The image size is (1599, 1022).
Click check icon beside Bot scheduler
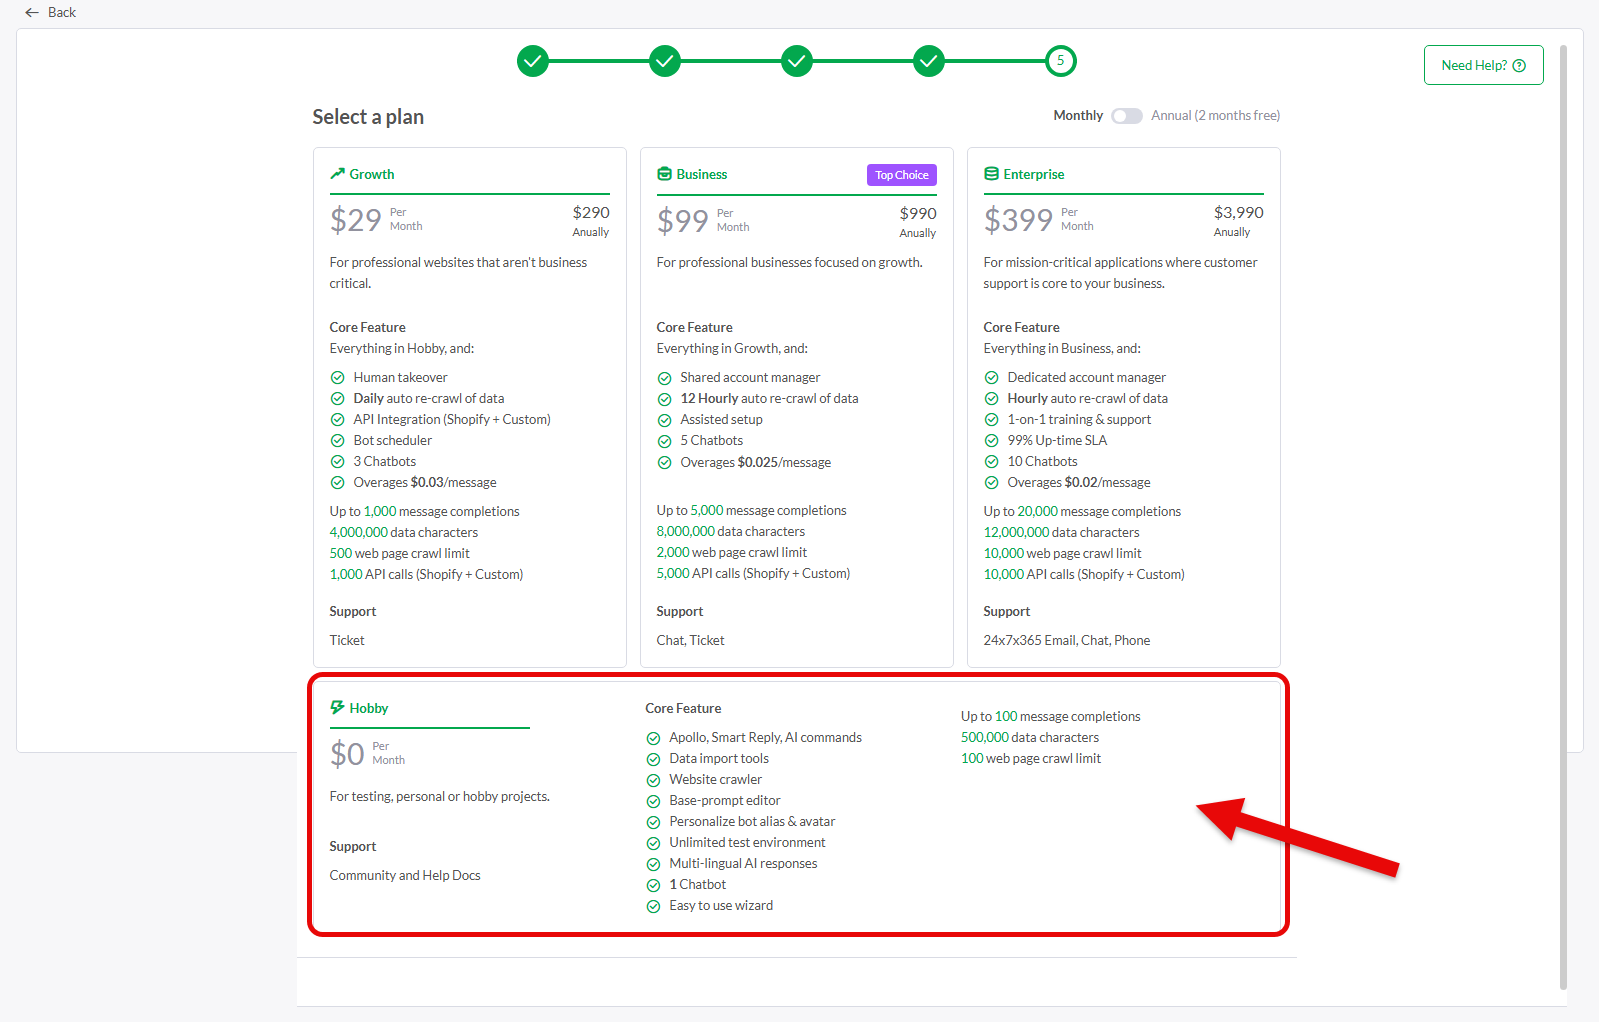pyautogui.click(x=338, y=441)
